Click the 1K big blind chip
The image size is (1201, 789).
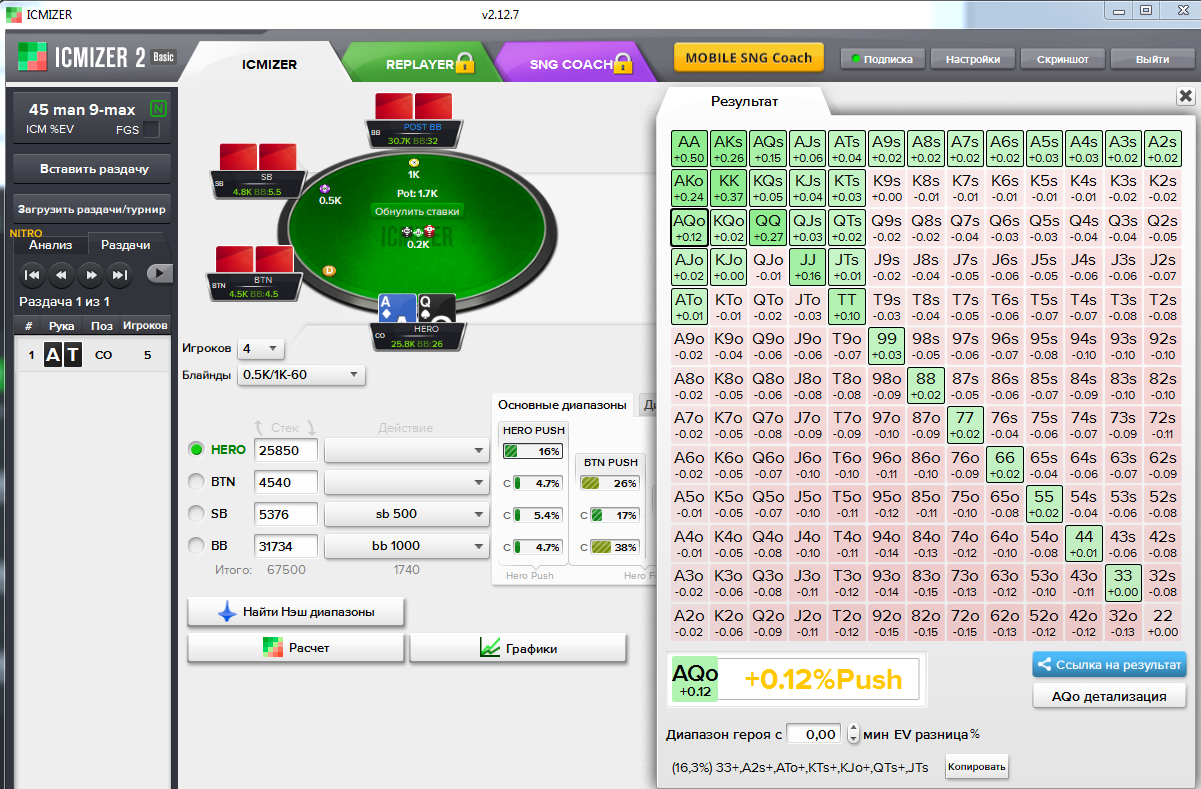click(413, 162)
